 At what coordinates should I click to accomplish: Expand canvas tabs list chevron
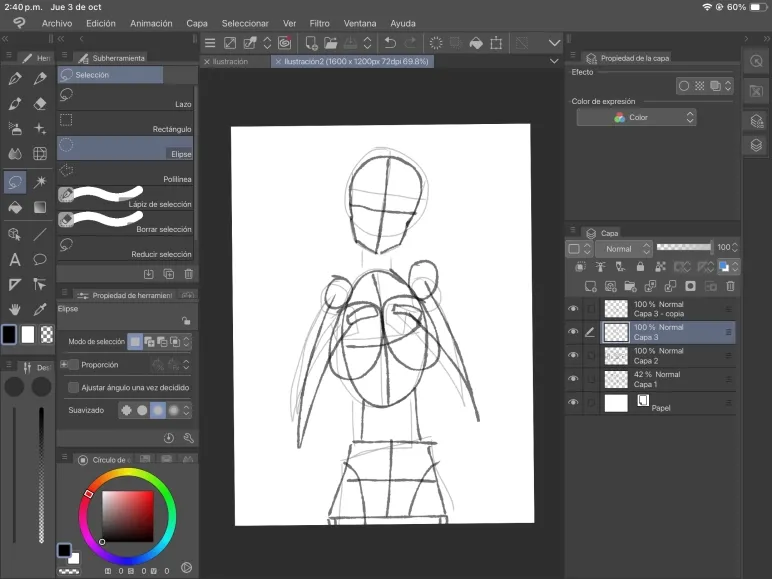[x=554, y=62]
